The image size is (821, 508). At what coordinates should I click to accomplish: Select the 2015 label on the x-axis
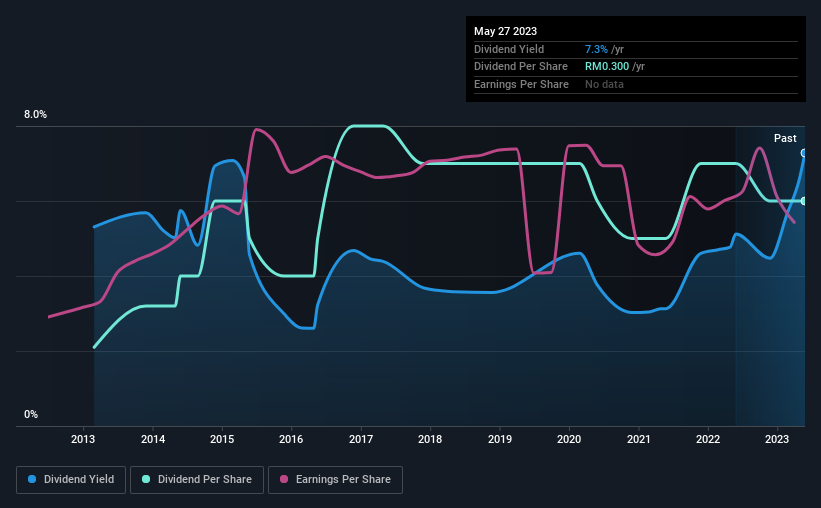pos(222,439)
